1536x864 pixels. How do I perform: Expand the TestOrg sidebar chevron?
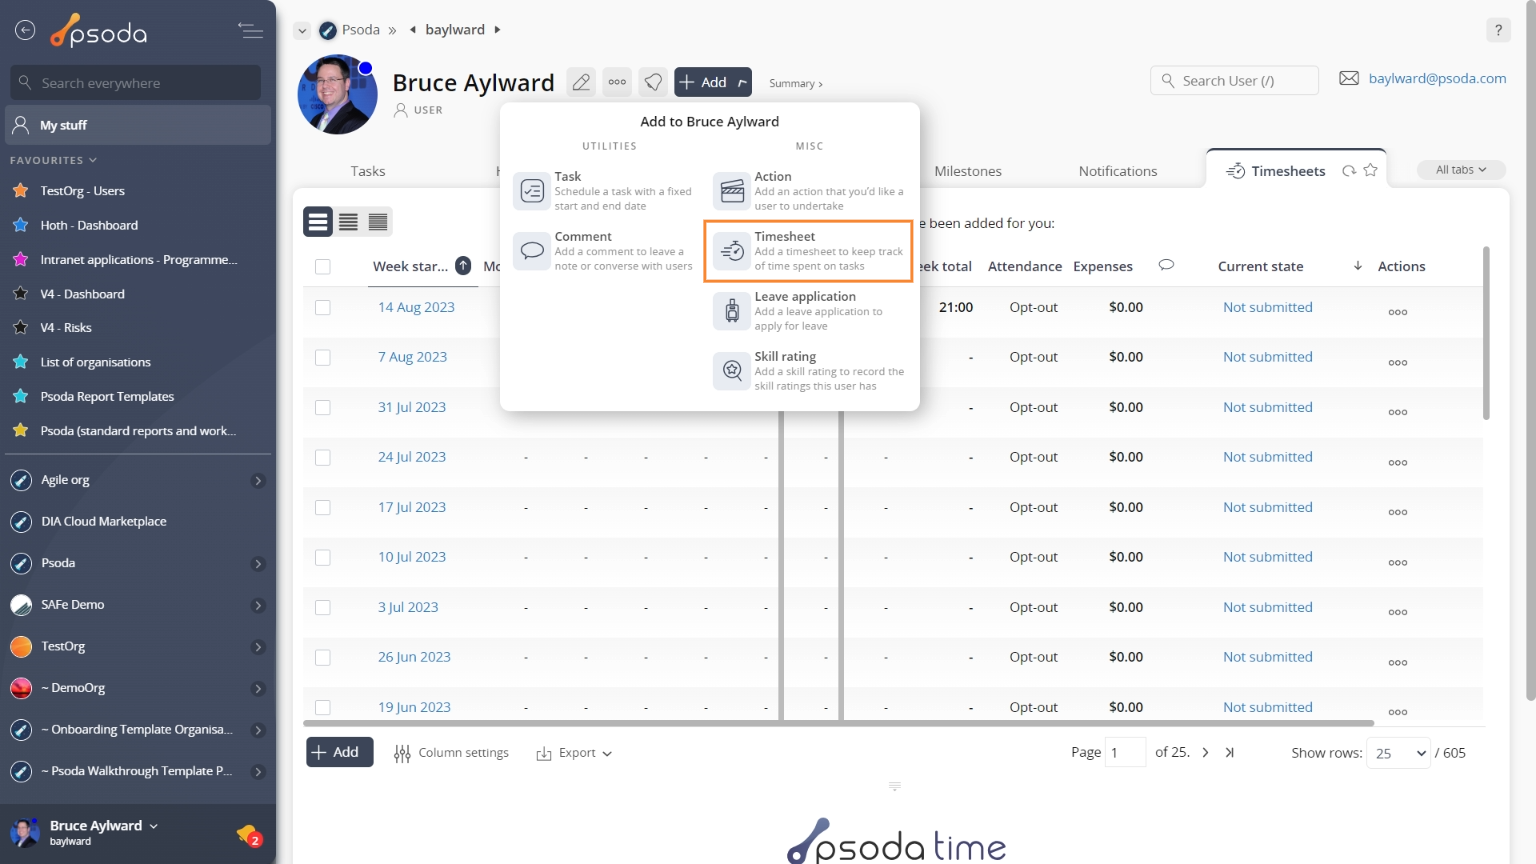(x=258, y=647)
